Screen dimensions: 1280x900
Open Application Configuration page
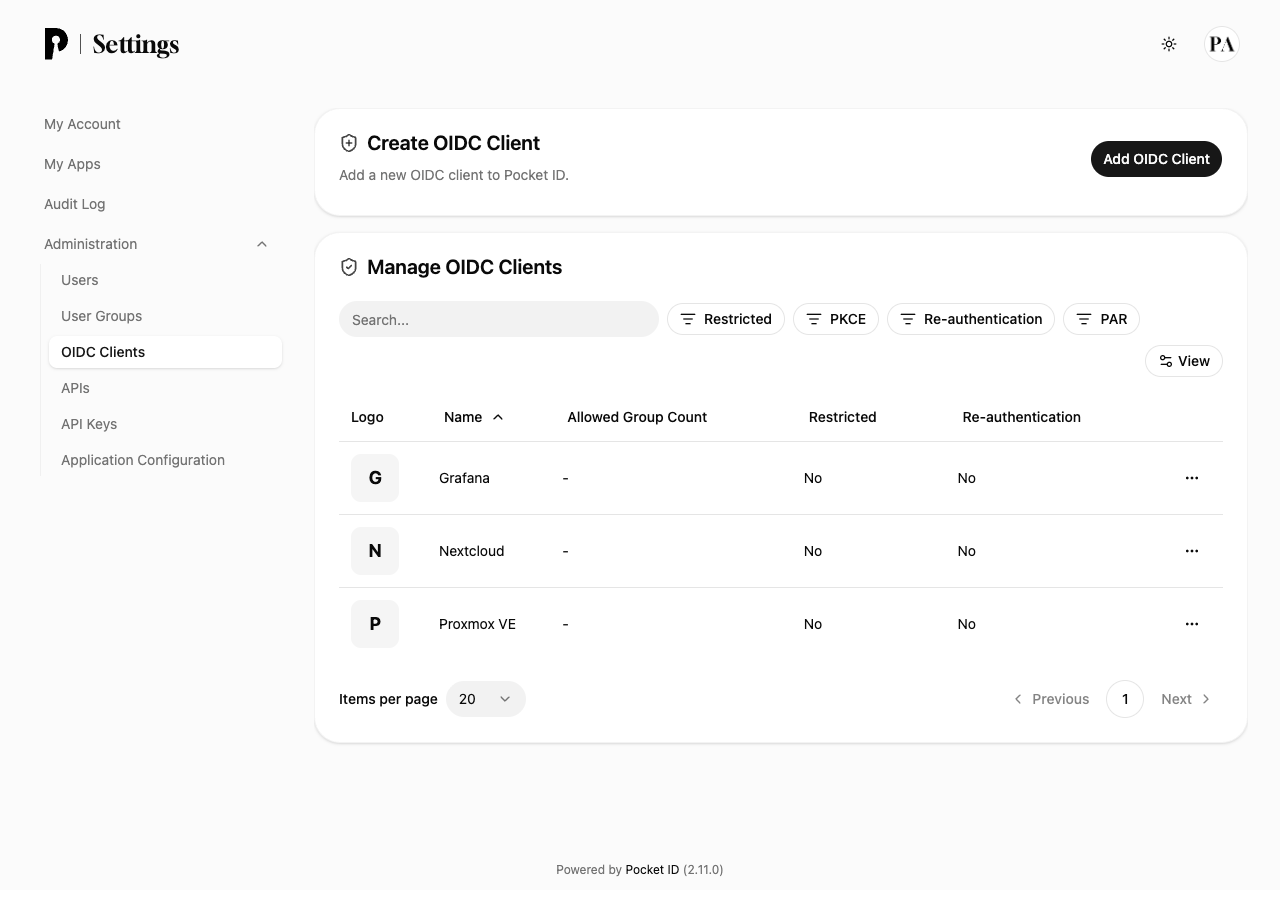143,460
